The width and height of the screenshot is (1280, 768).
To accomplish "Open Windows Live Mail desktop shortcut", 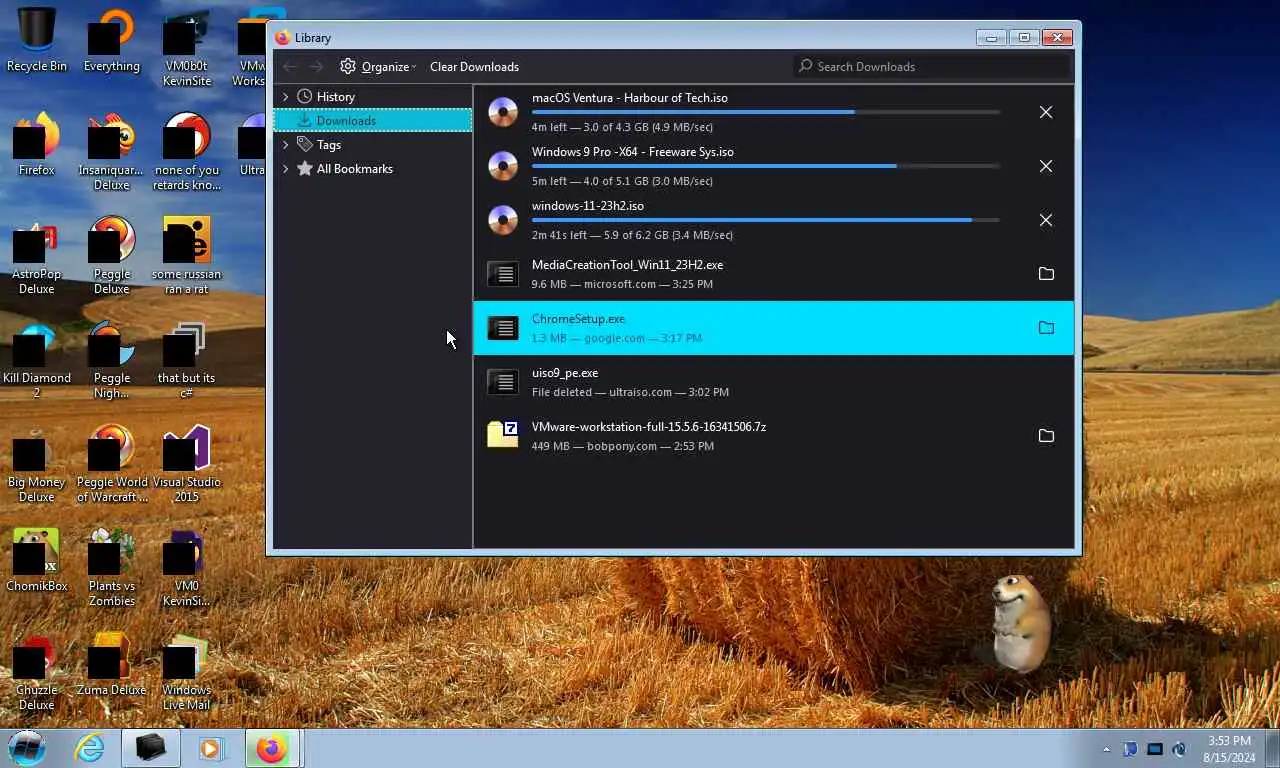I will coord(186,672).
